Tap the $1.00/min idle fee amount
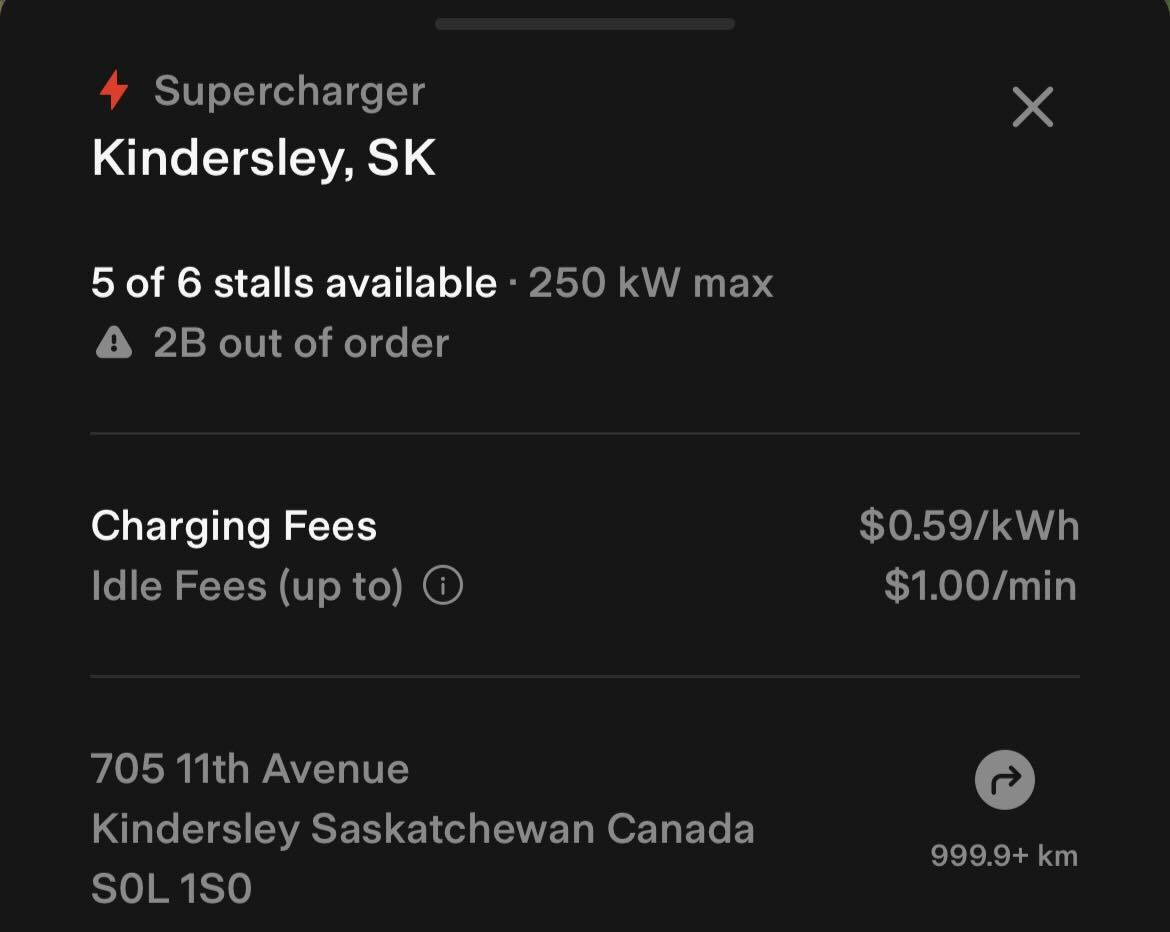Image resolution: width=1170 pixels, height=932 pixels. (980, 586)
